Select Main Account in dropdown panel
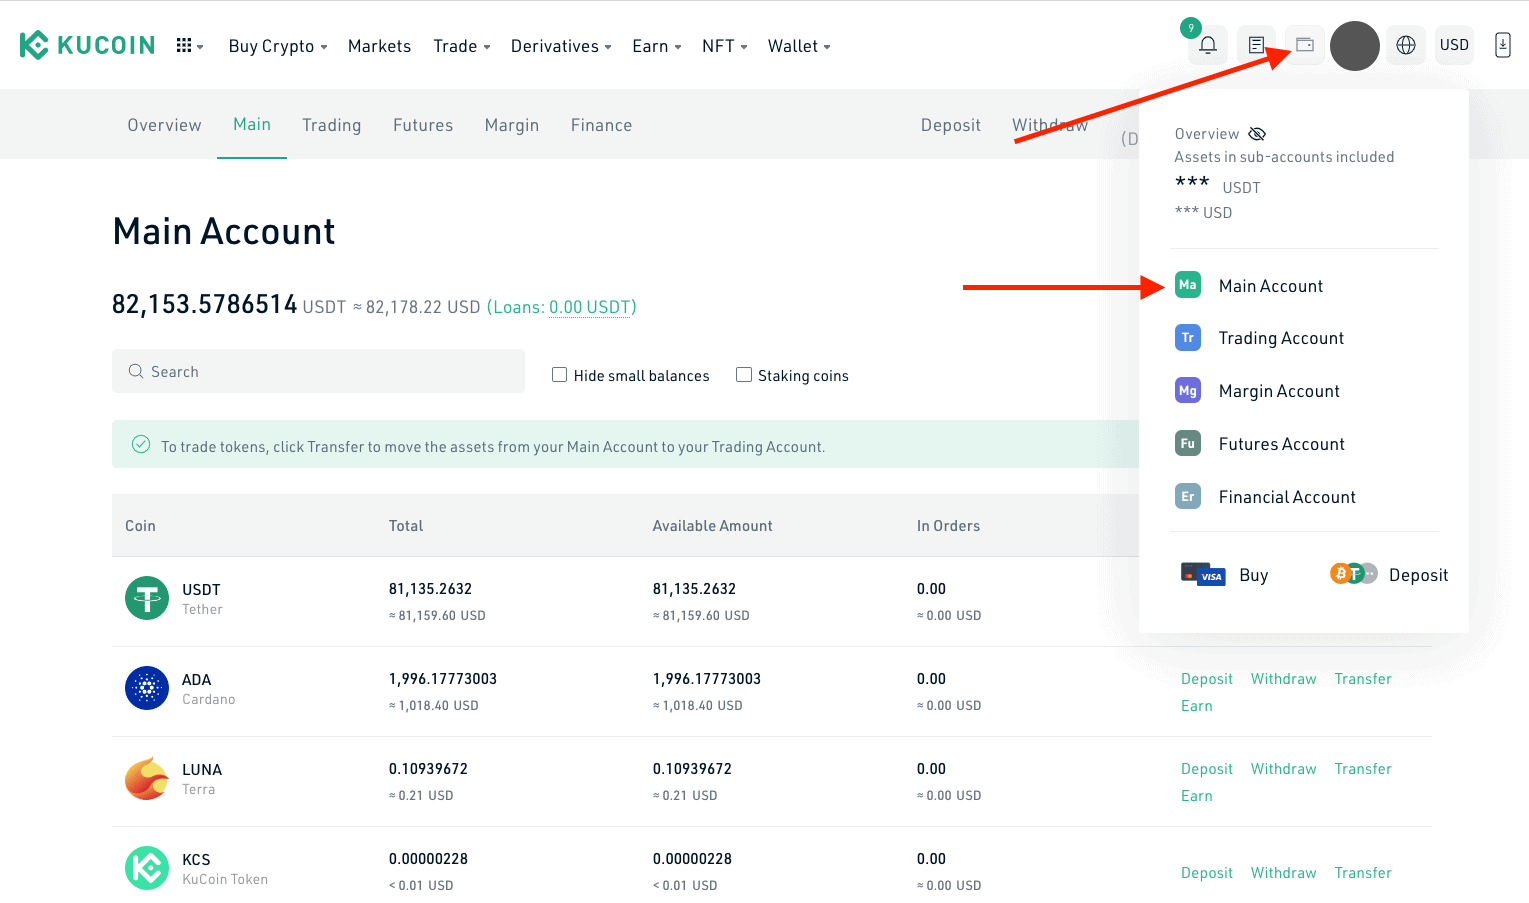 tap(1271, 286)
